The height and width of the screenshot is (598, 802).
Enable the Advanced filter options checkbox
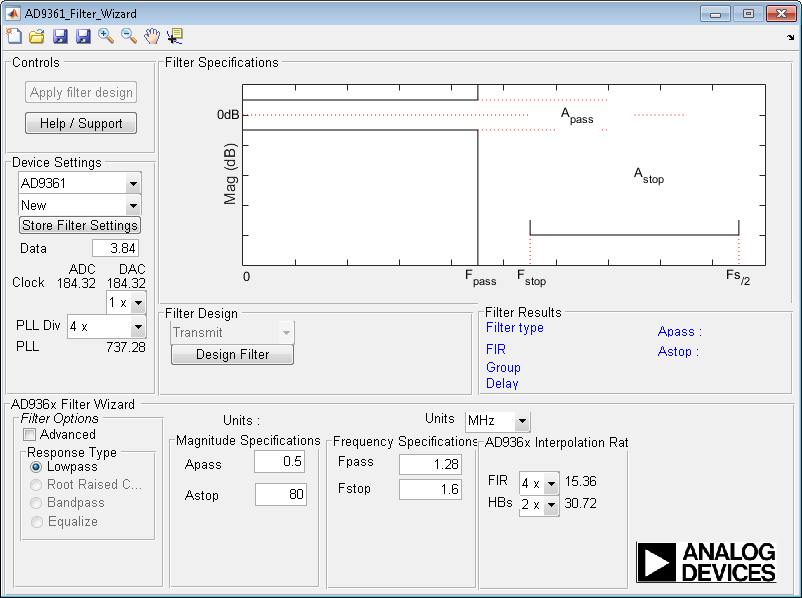tap(30, 435)
